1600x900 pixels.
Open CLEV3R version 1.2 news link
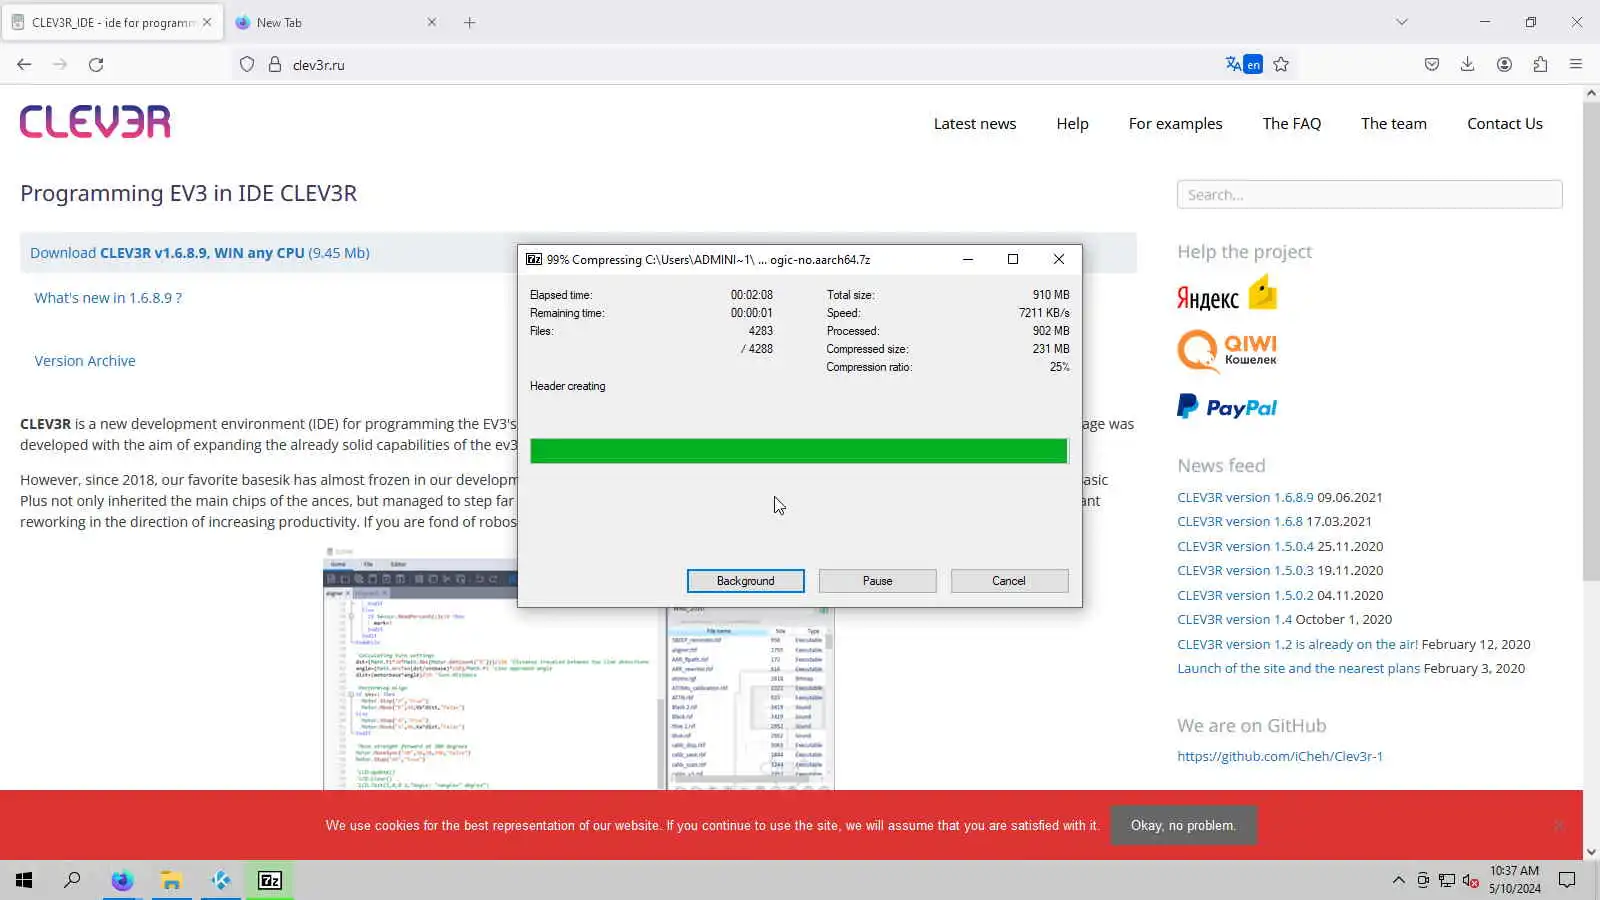[1297, 644]
